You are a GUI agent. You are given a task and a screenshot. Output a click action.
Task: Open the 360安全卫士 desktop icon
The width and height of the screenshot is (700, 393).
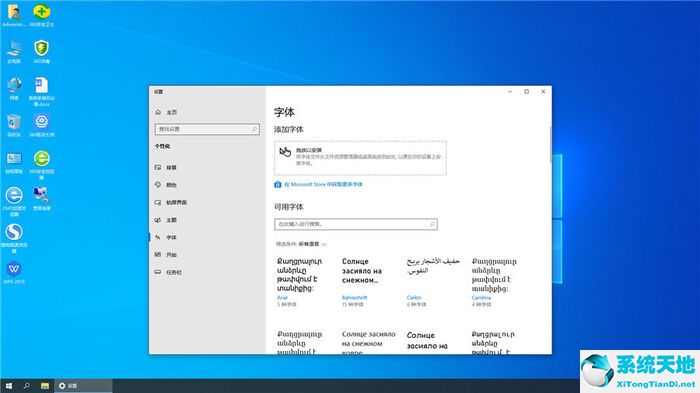[42, 15]
